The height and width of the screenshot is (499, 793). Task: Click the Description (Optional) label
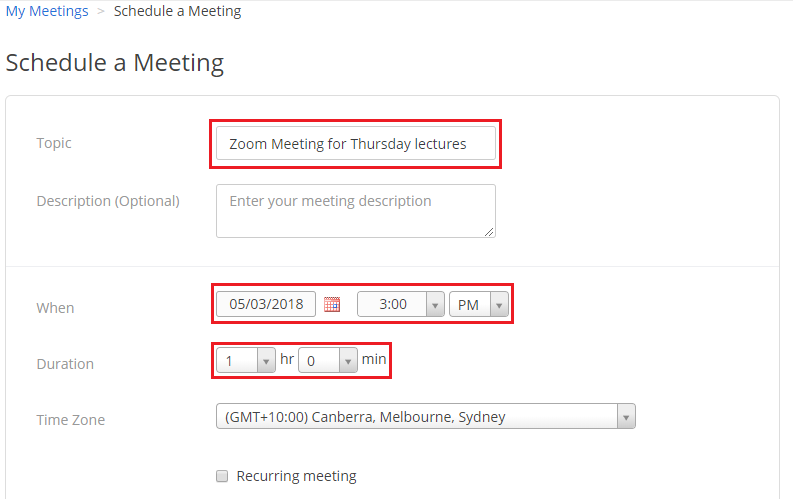[108, 201]
